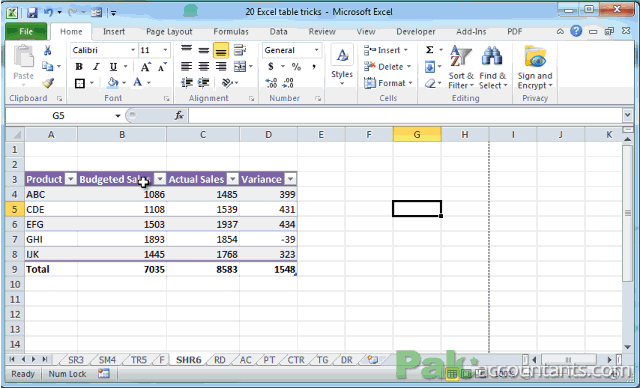
Task: Toggle bottom align button
Action: 221,50
